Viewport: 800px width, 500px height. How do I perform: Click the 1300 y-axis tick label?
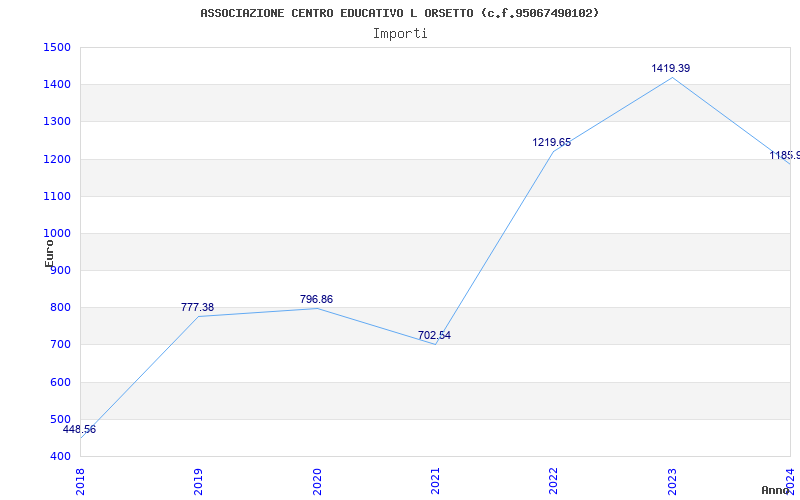pos(57,122)
